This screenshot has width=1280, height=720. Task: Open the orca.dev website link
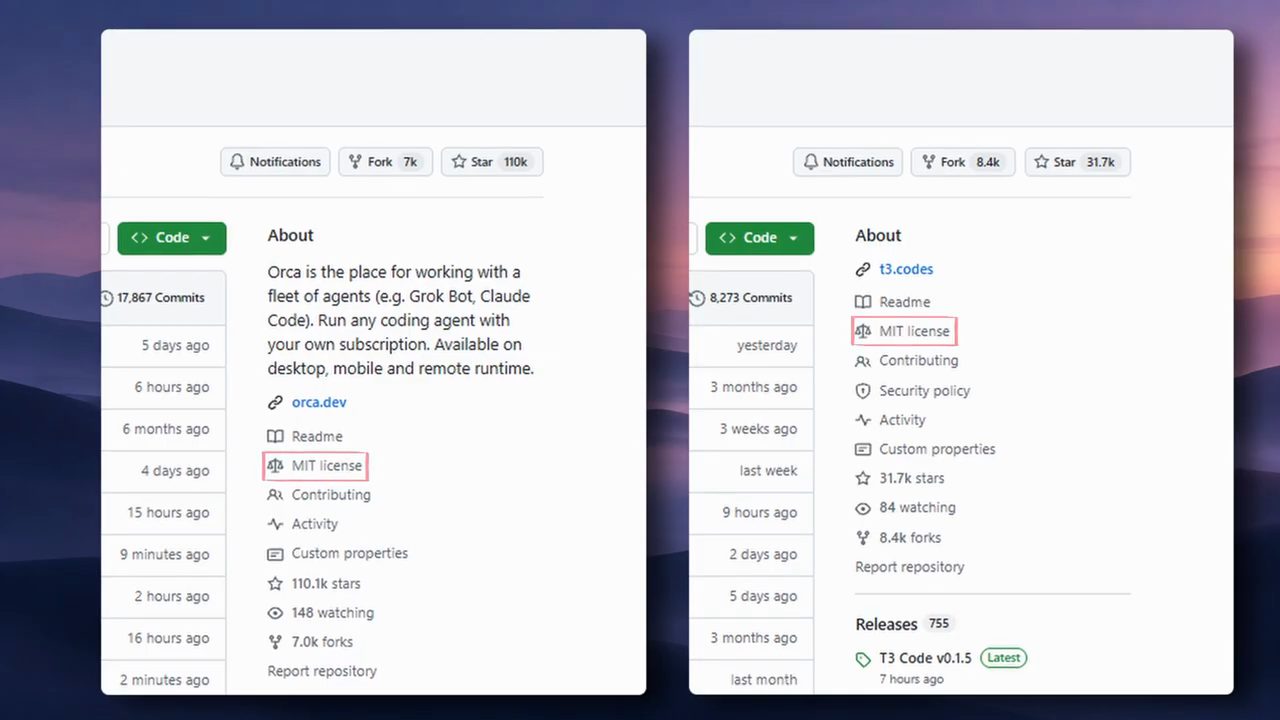(x=319, y=403)
